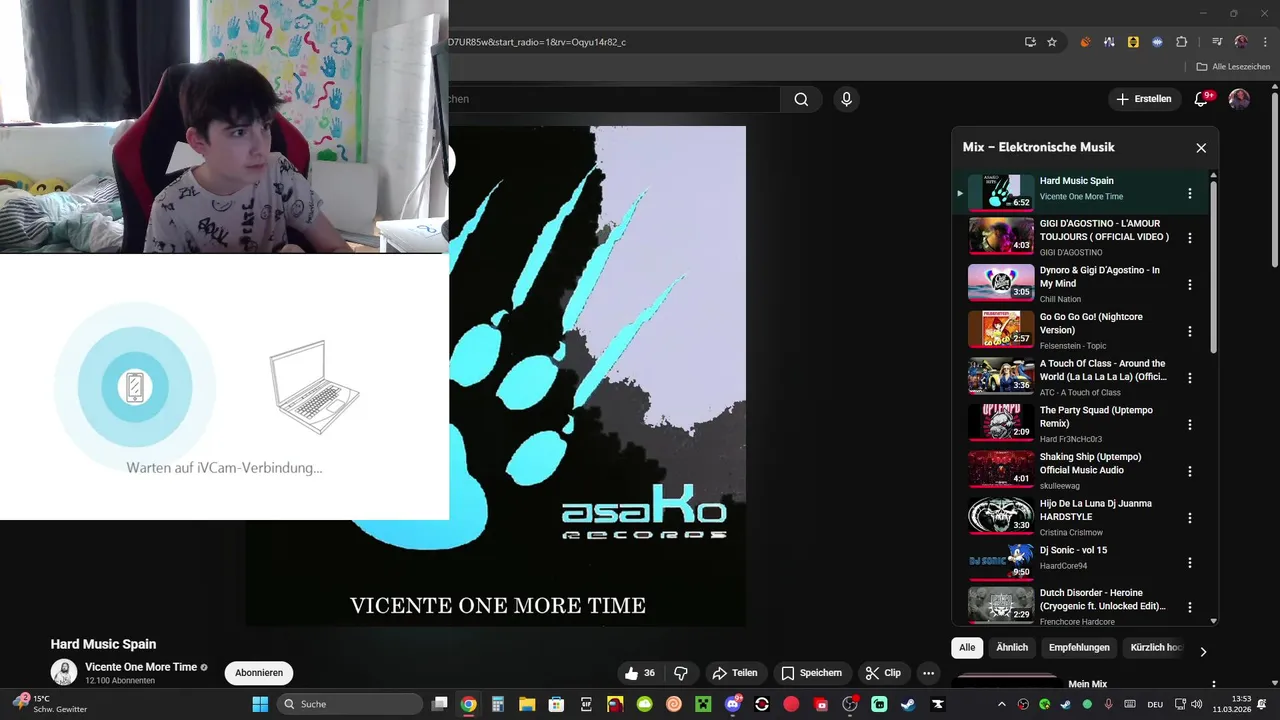This screenshot has width=1280, height=720.
Task: Open Chrome media control icon
Action: (x=1217, y=42)
